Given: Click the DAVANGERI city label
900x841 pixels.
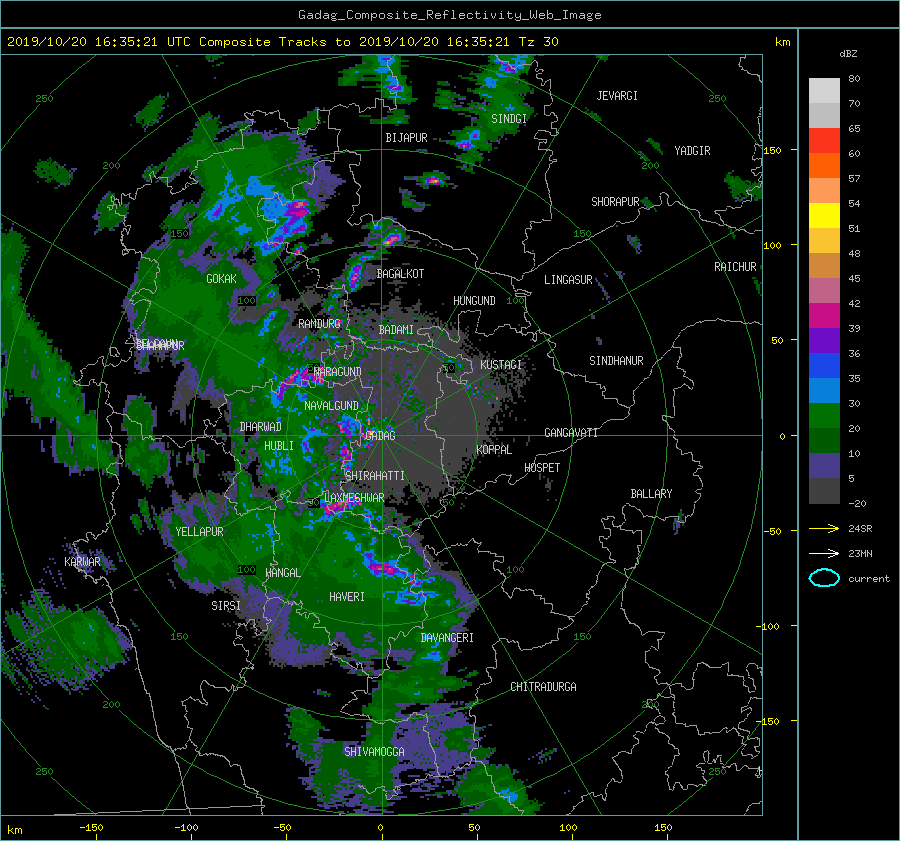Looking at the screenshot, I should (x=447, y=638).
